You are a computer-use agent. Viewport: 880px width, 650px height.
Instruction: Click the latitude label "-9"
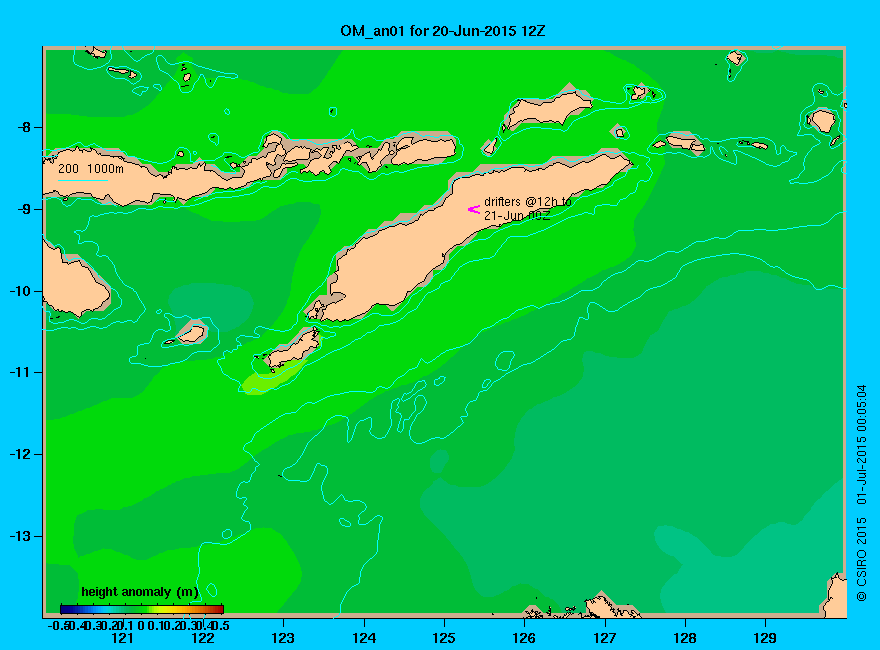tap(24, 209)
